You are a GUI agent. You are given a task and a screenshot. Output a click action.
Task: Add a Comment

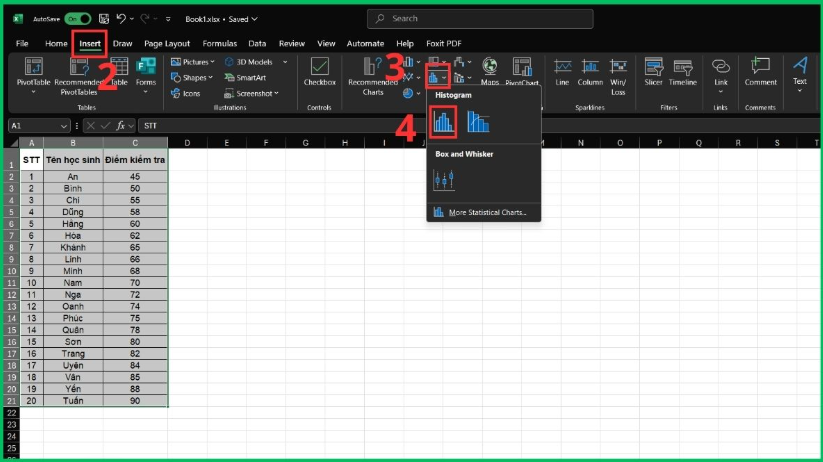click(x=760, y=72)
